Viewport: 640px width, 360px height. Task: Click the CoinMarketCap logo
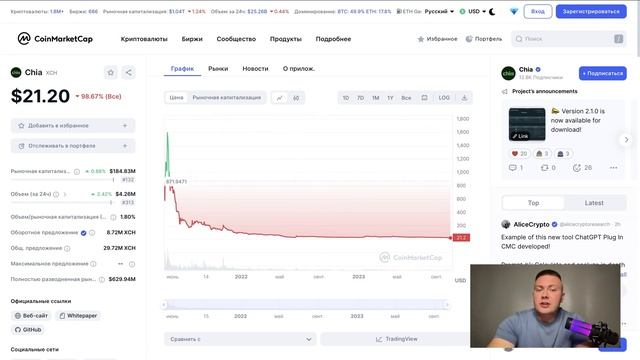pyautogui.click(x=55, y=39)
